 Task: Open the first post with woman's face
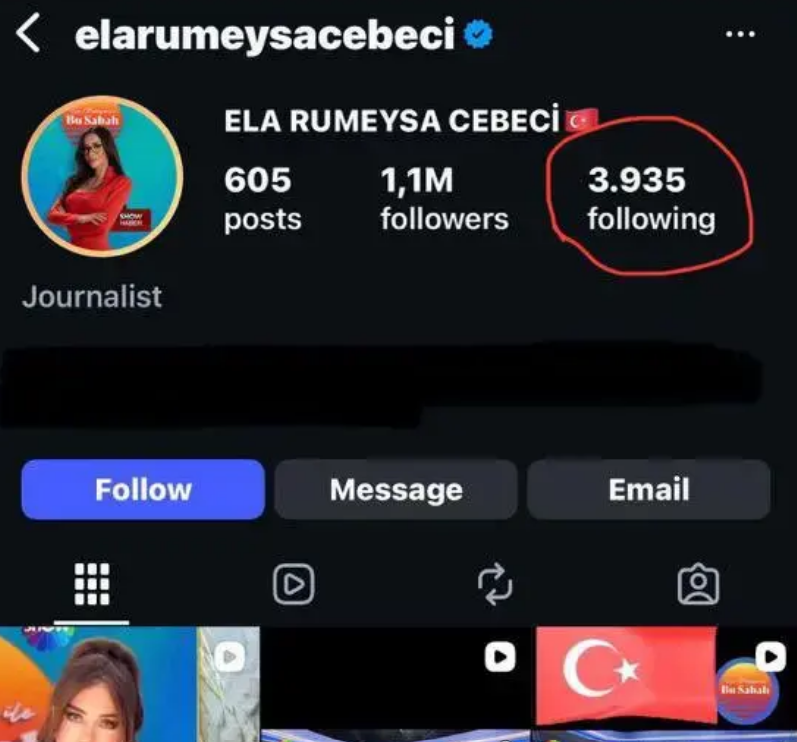pyautogui.click(x=130, y=684)
